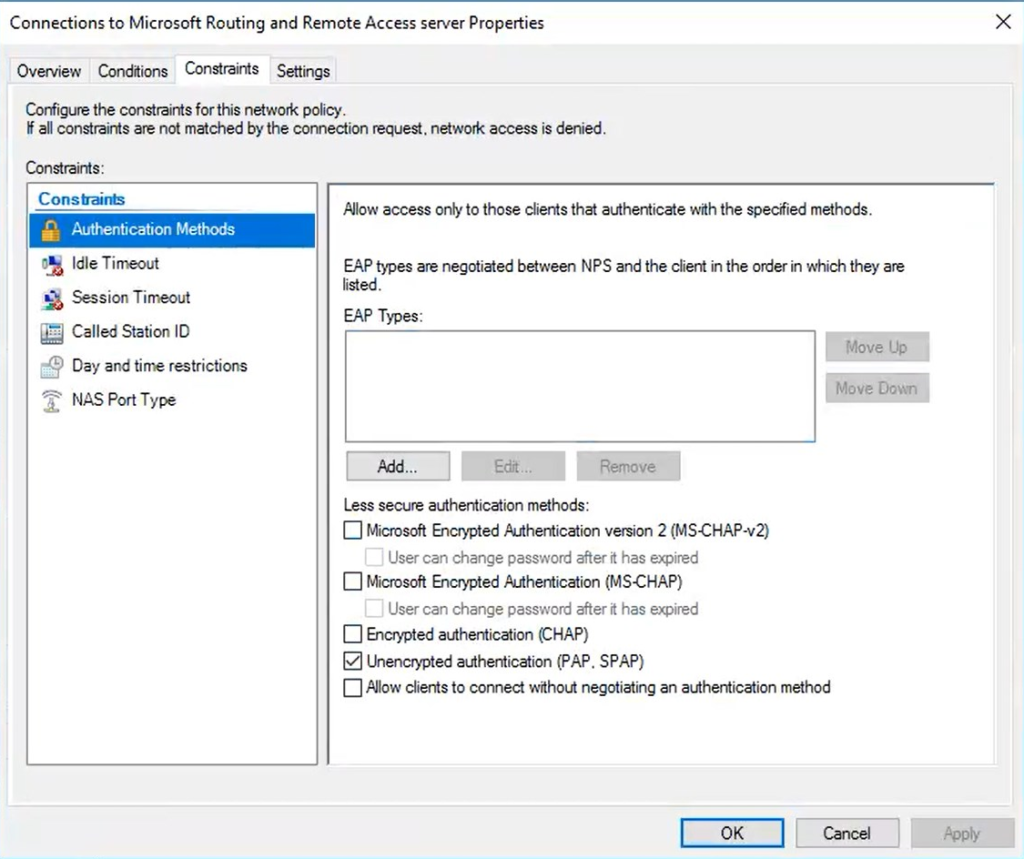Click the Authentication Methods lock icon
Image resolution: width=1024 pixels, height=859 pixels.
(51, 230)
